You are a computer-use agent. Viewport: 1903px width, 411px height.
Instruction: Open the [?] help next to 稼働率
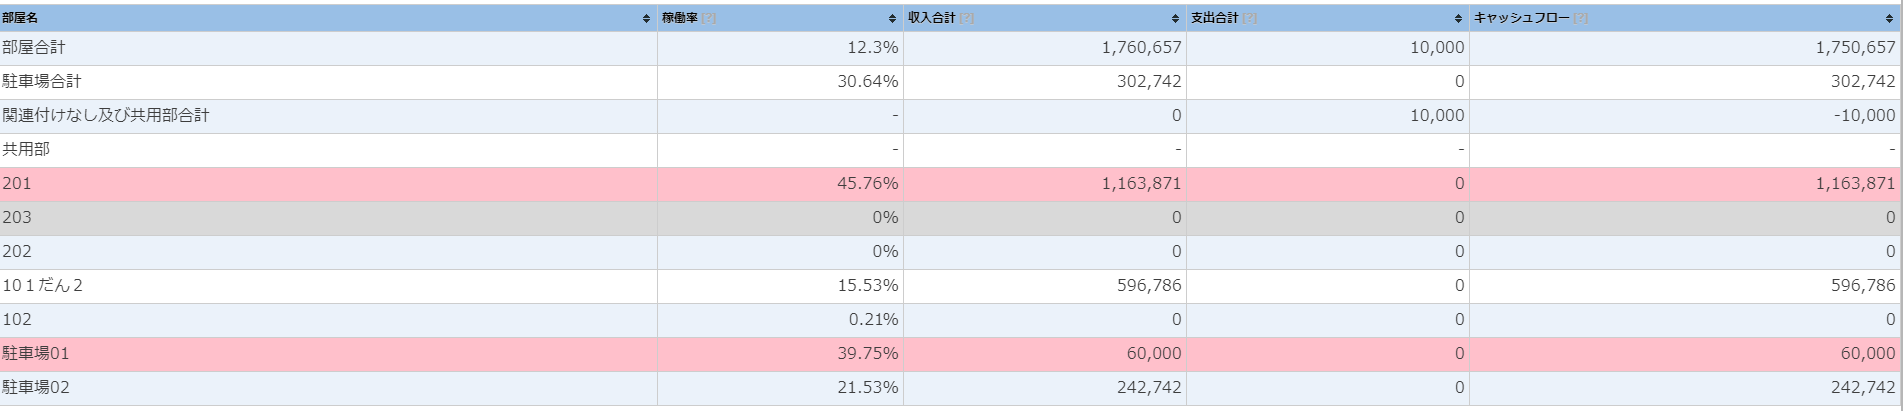(709, 18)
